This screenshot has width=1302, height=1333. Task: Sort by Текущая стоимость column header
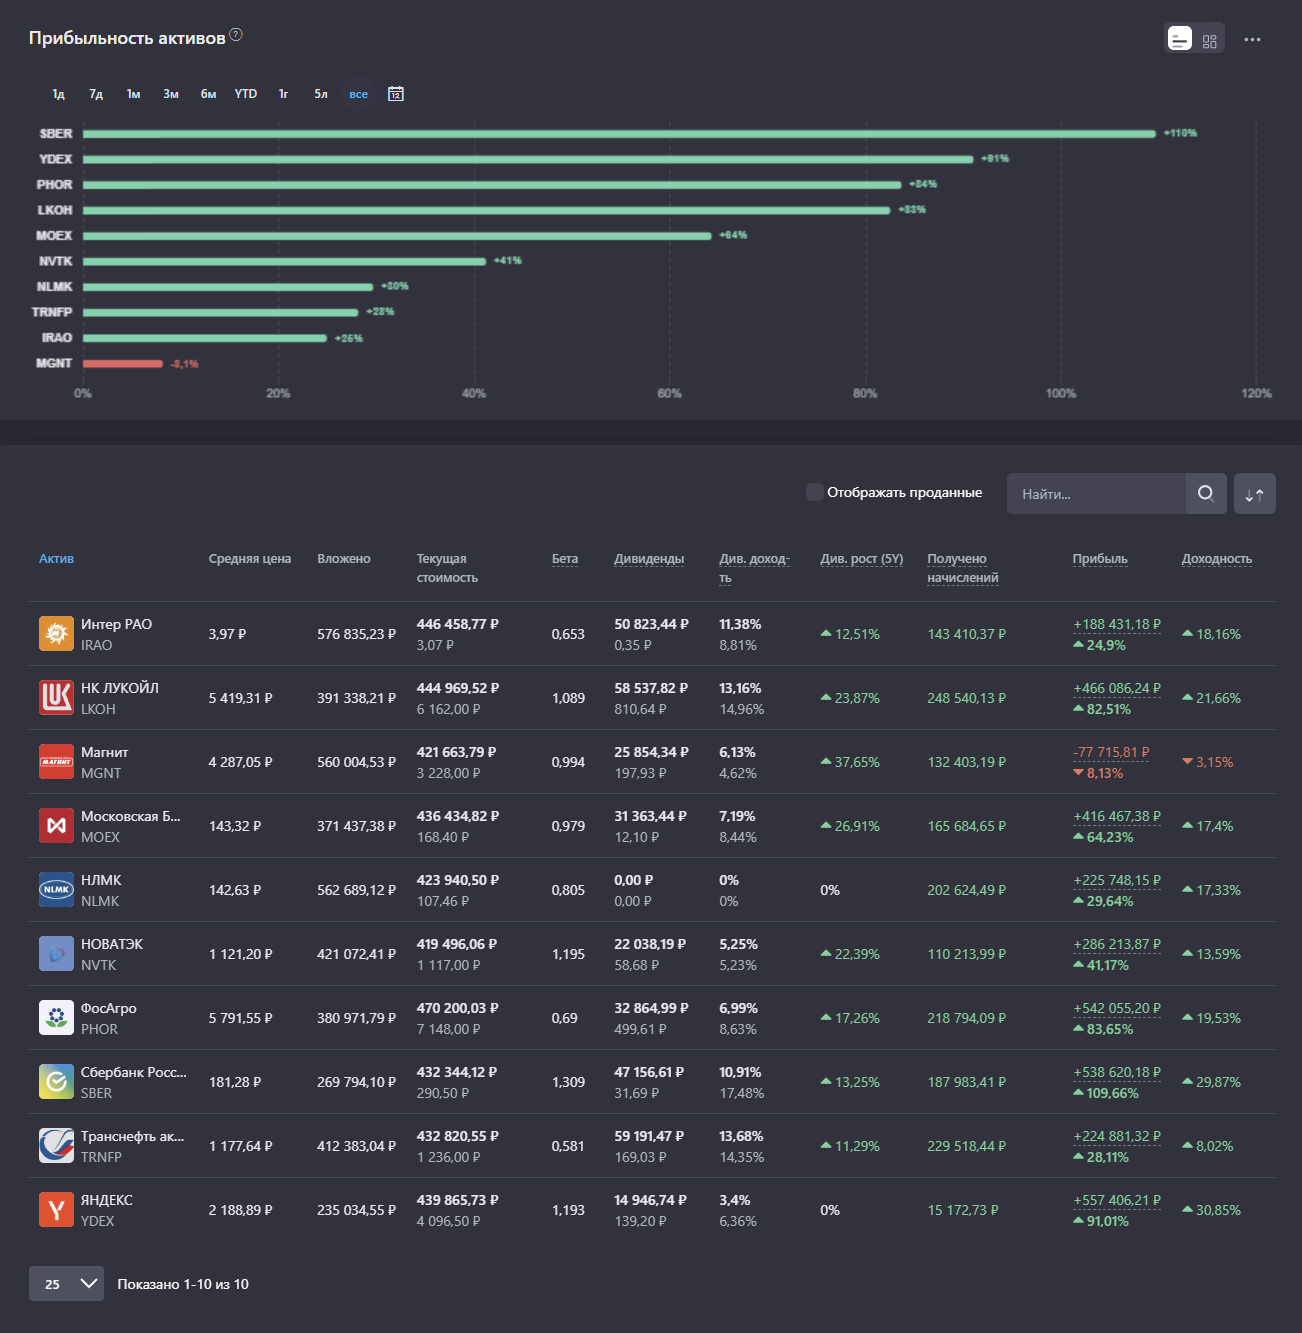coord(447,568)
